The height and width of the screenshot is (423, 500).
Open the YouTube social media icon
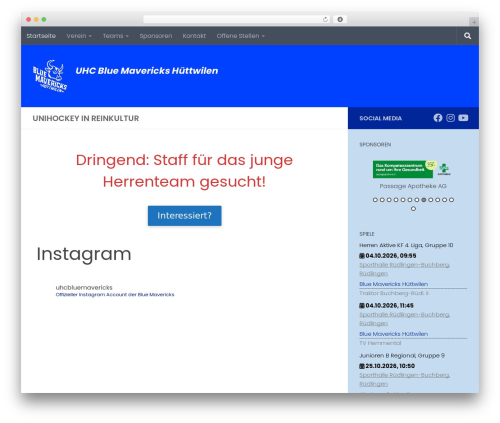pyautogui.click(x=463, y=118)
